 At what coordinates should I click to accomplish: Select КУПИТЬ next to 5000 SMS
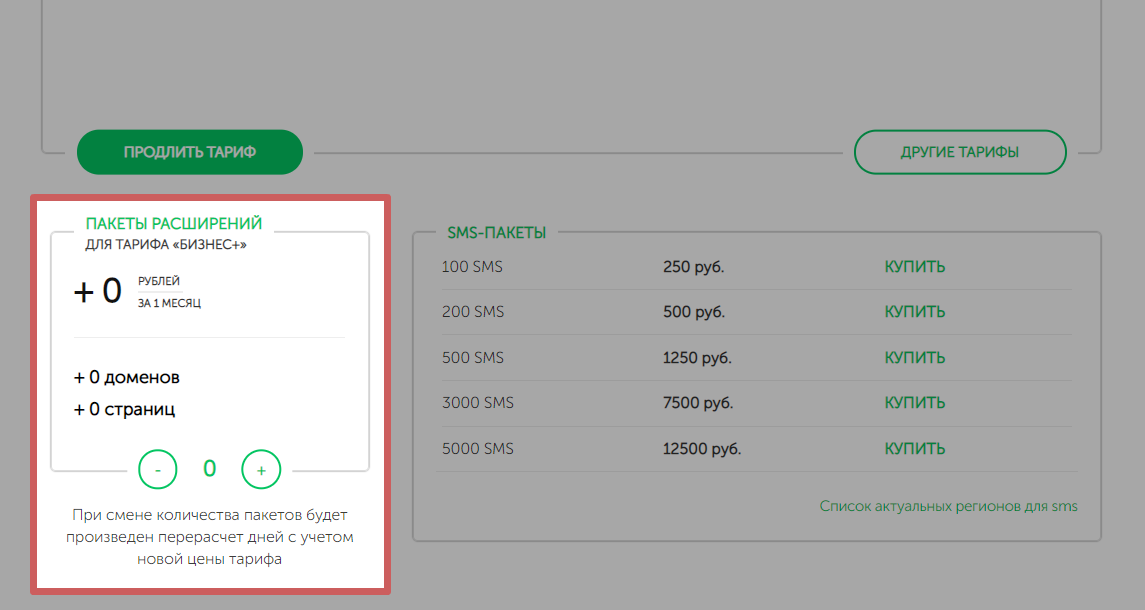(x=914, y=449)
